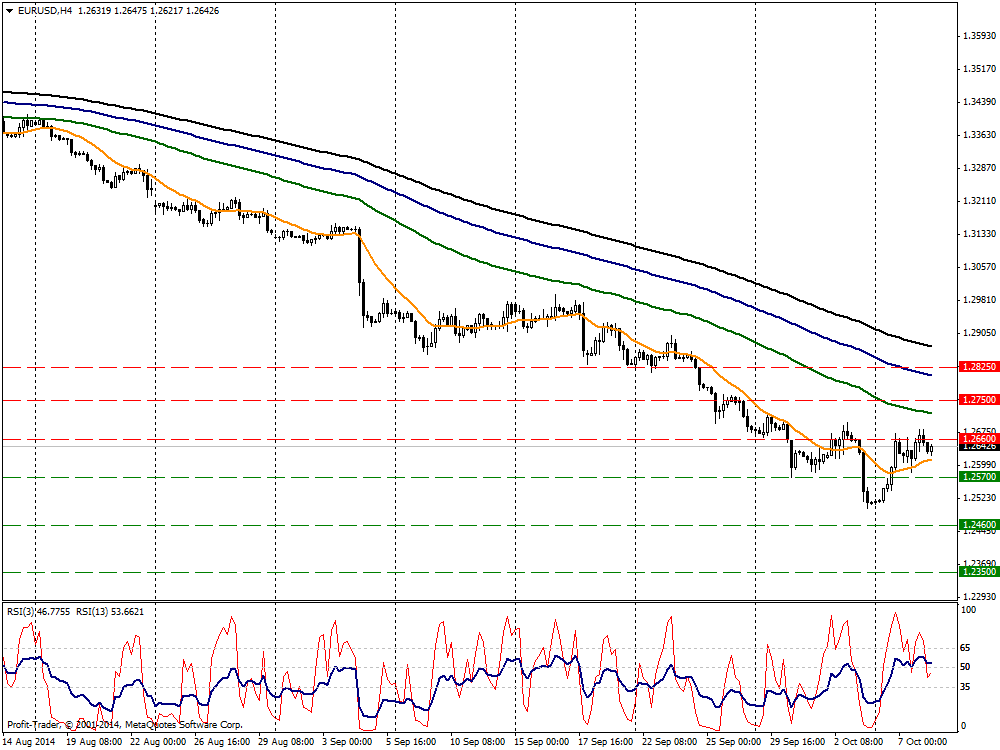Click the 5 Sep 16:00 time label

(411, 742)
